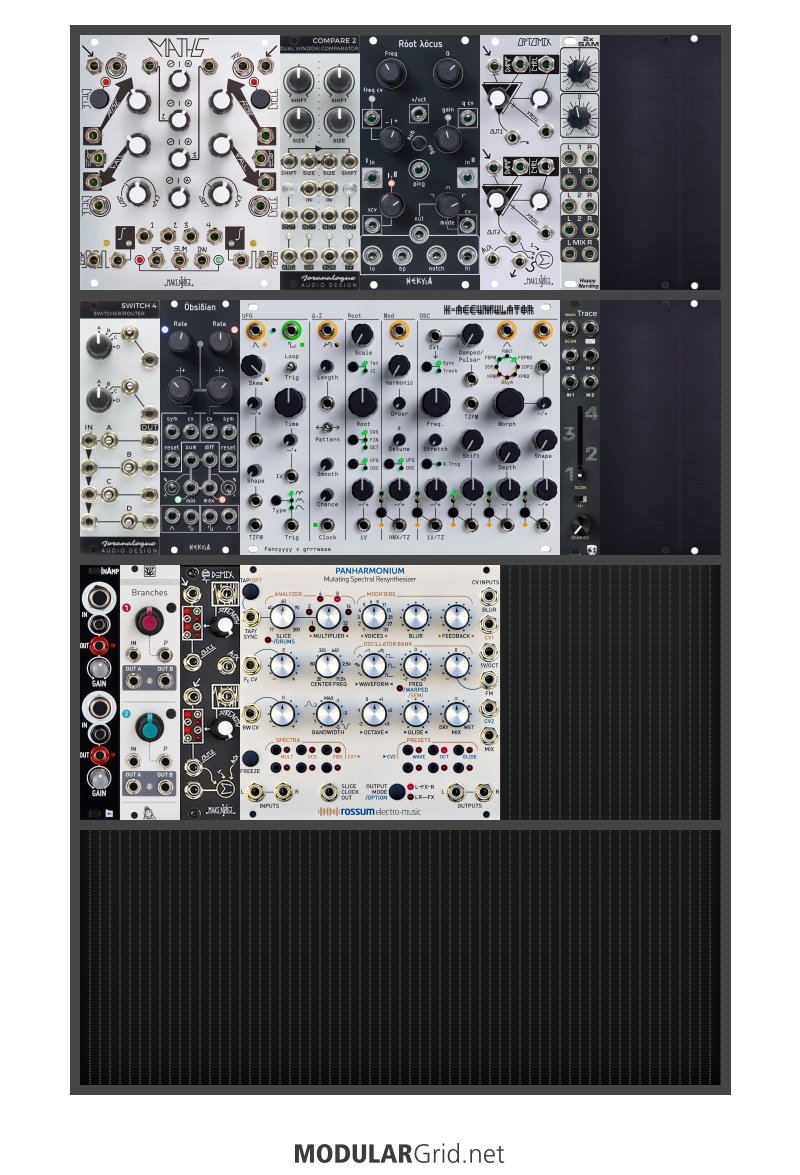Flip the Loop/Trig switch on X-Accumulator
This screenshot has width=800, height=1175.
pyautogui.click(x=291, y=367)
